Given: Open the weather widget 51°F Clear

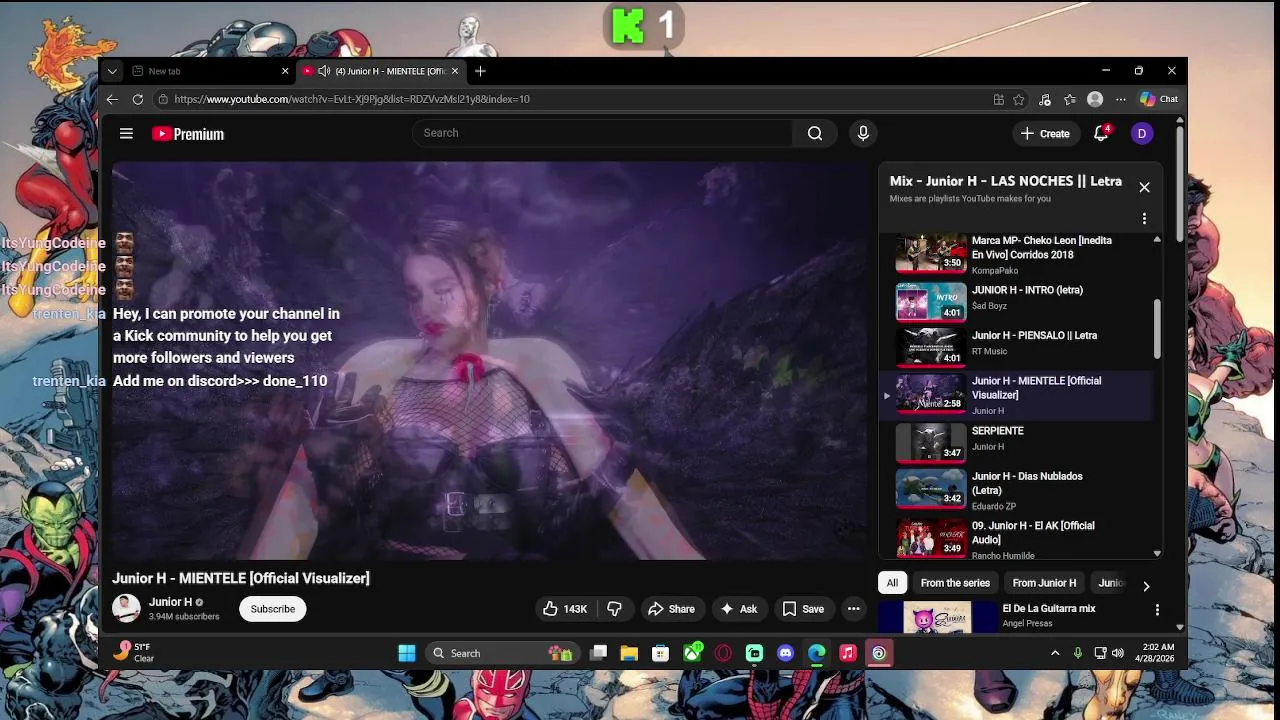Looking at the screenshot, I should (x=134, y=653).
